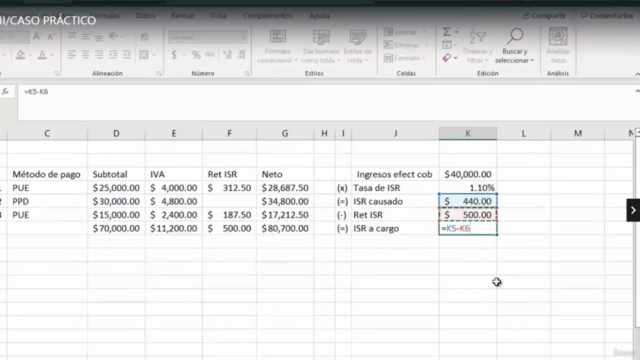Image resolution: width=640 pixels, height=360 pixels.
Task: Decrease indent icon
Action: tap(113, 55)
